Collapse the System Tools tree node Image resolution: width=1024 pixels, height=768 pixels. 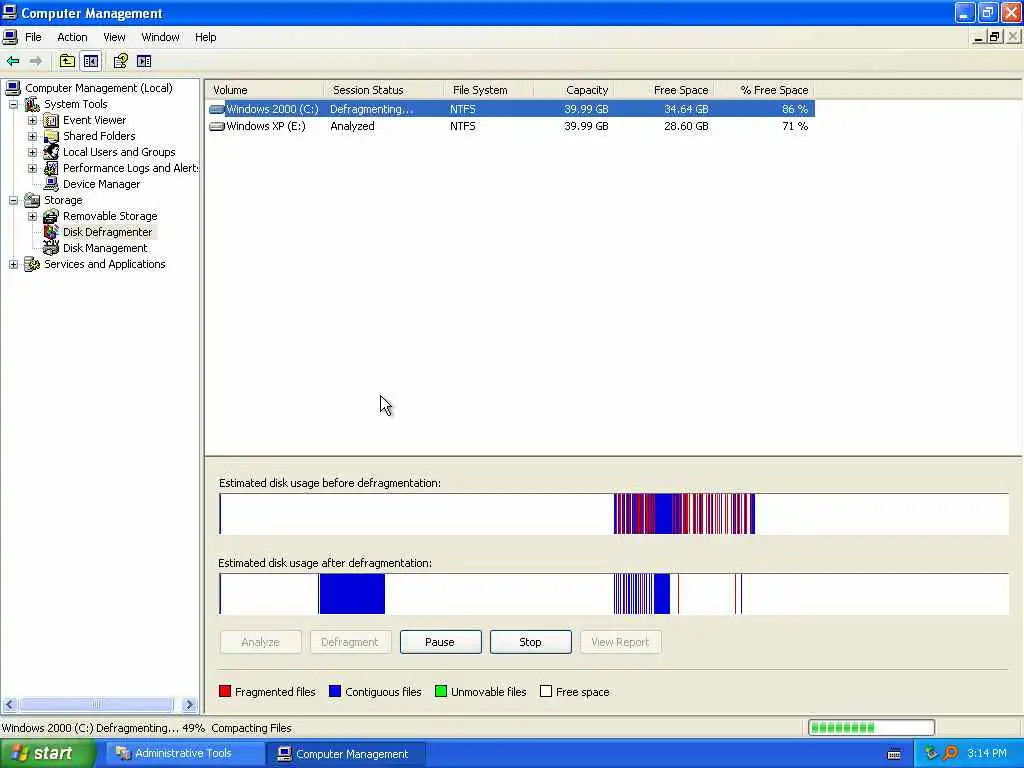click(13, 104)
